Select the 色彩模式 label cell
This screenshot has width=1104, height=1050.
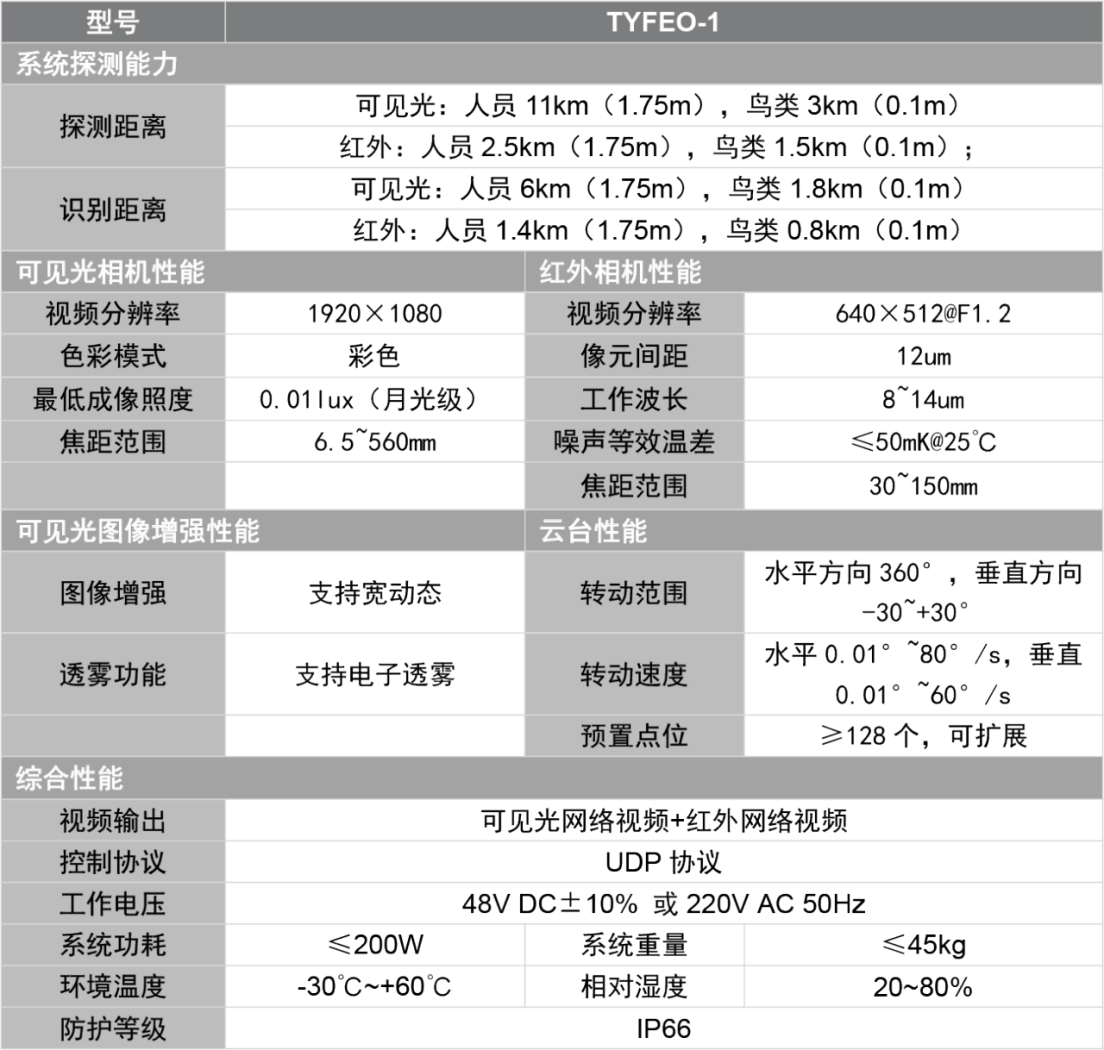[x=113, y=356]
